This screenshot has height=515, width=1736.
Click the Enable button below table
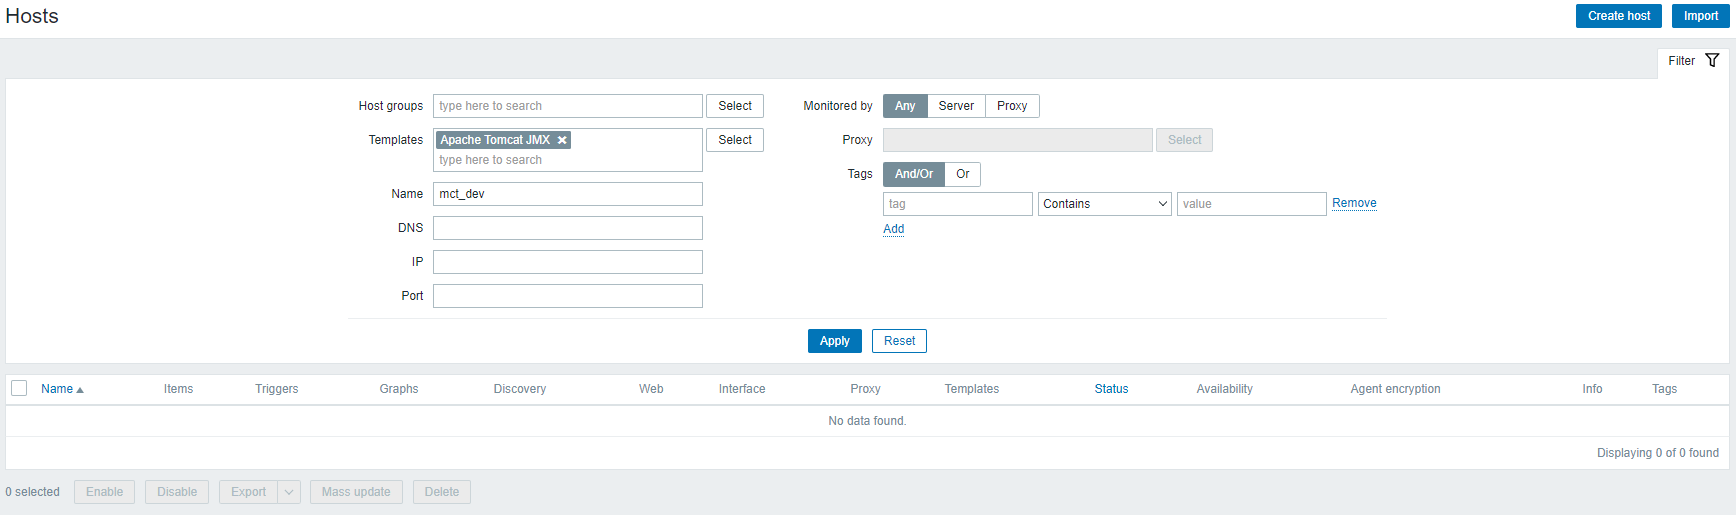click(x=105, y=492)
